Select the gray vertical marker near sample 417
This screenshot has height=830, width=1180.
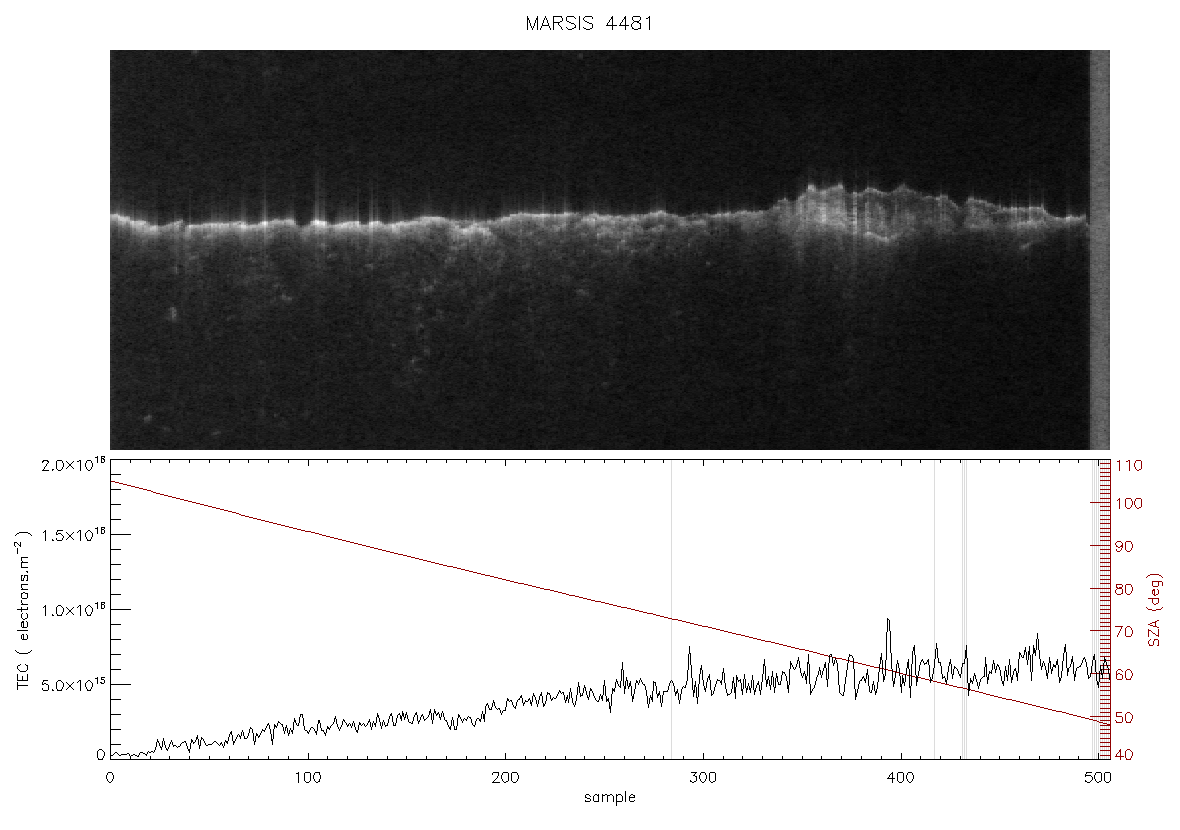[934, 609]
